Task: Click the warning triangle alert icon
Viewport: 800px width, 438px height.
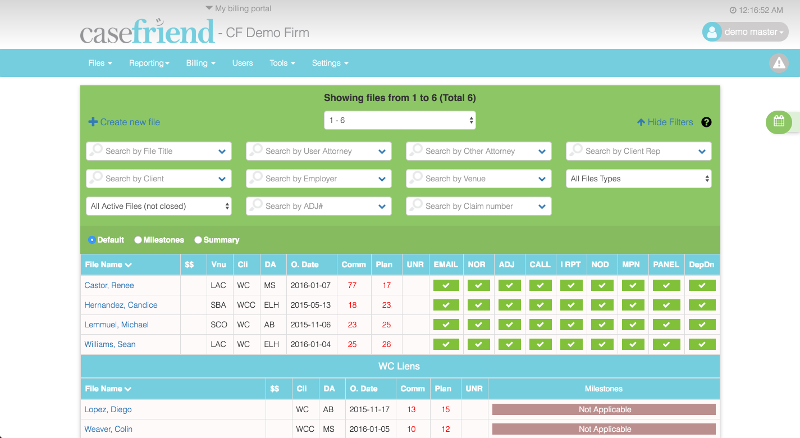Action: 779,63
